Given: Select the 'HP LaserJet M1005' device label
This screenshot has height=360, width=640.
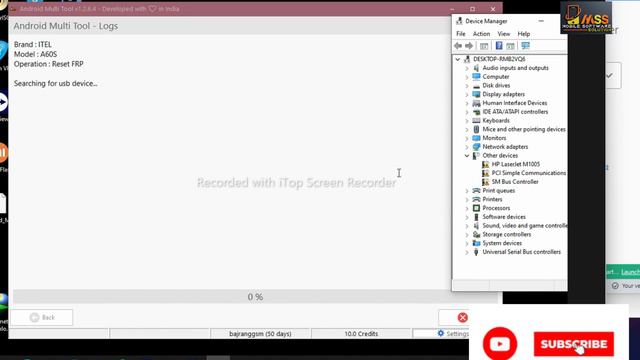Looking at the screenshot, I should coord(516,164).
